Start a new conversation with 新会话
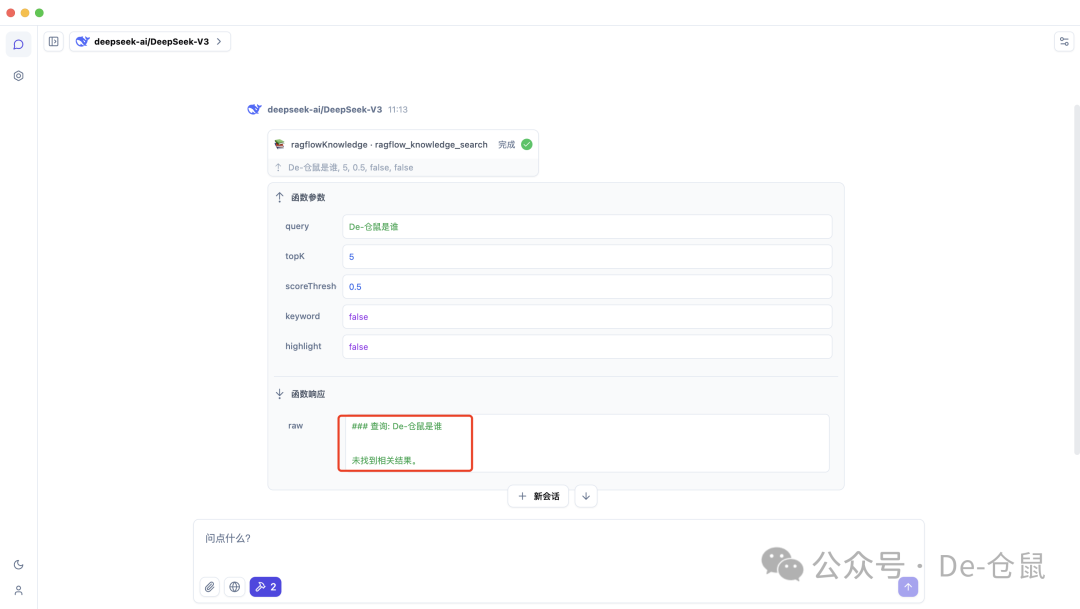 pyautogui.click(x=538, y=496)
